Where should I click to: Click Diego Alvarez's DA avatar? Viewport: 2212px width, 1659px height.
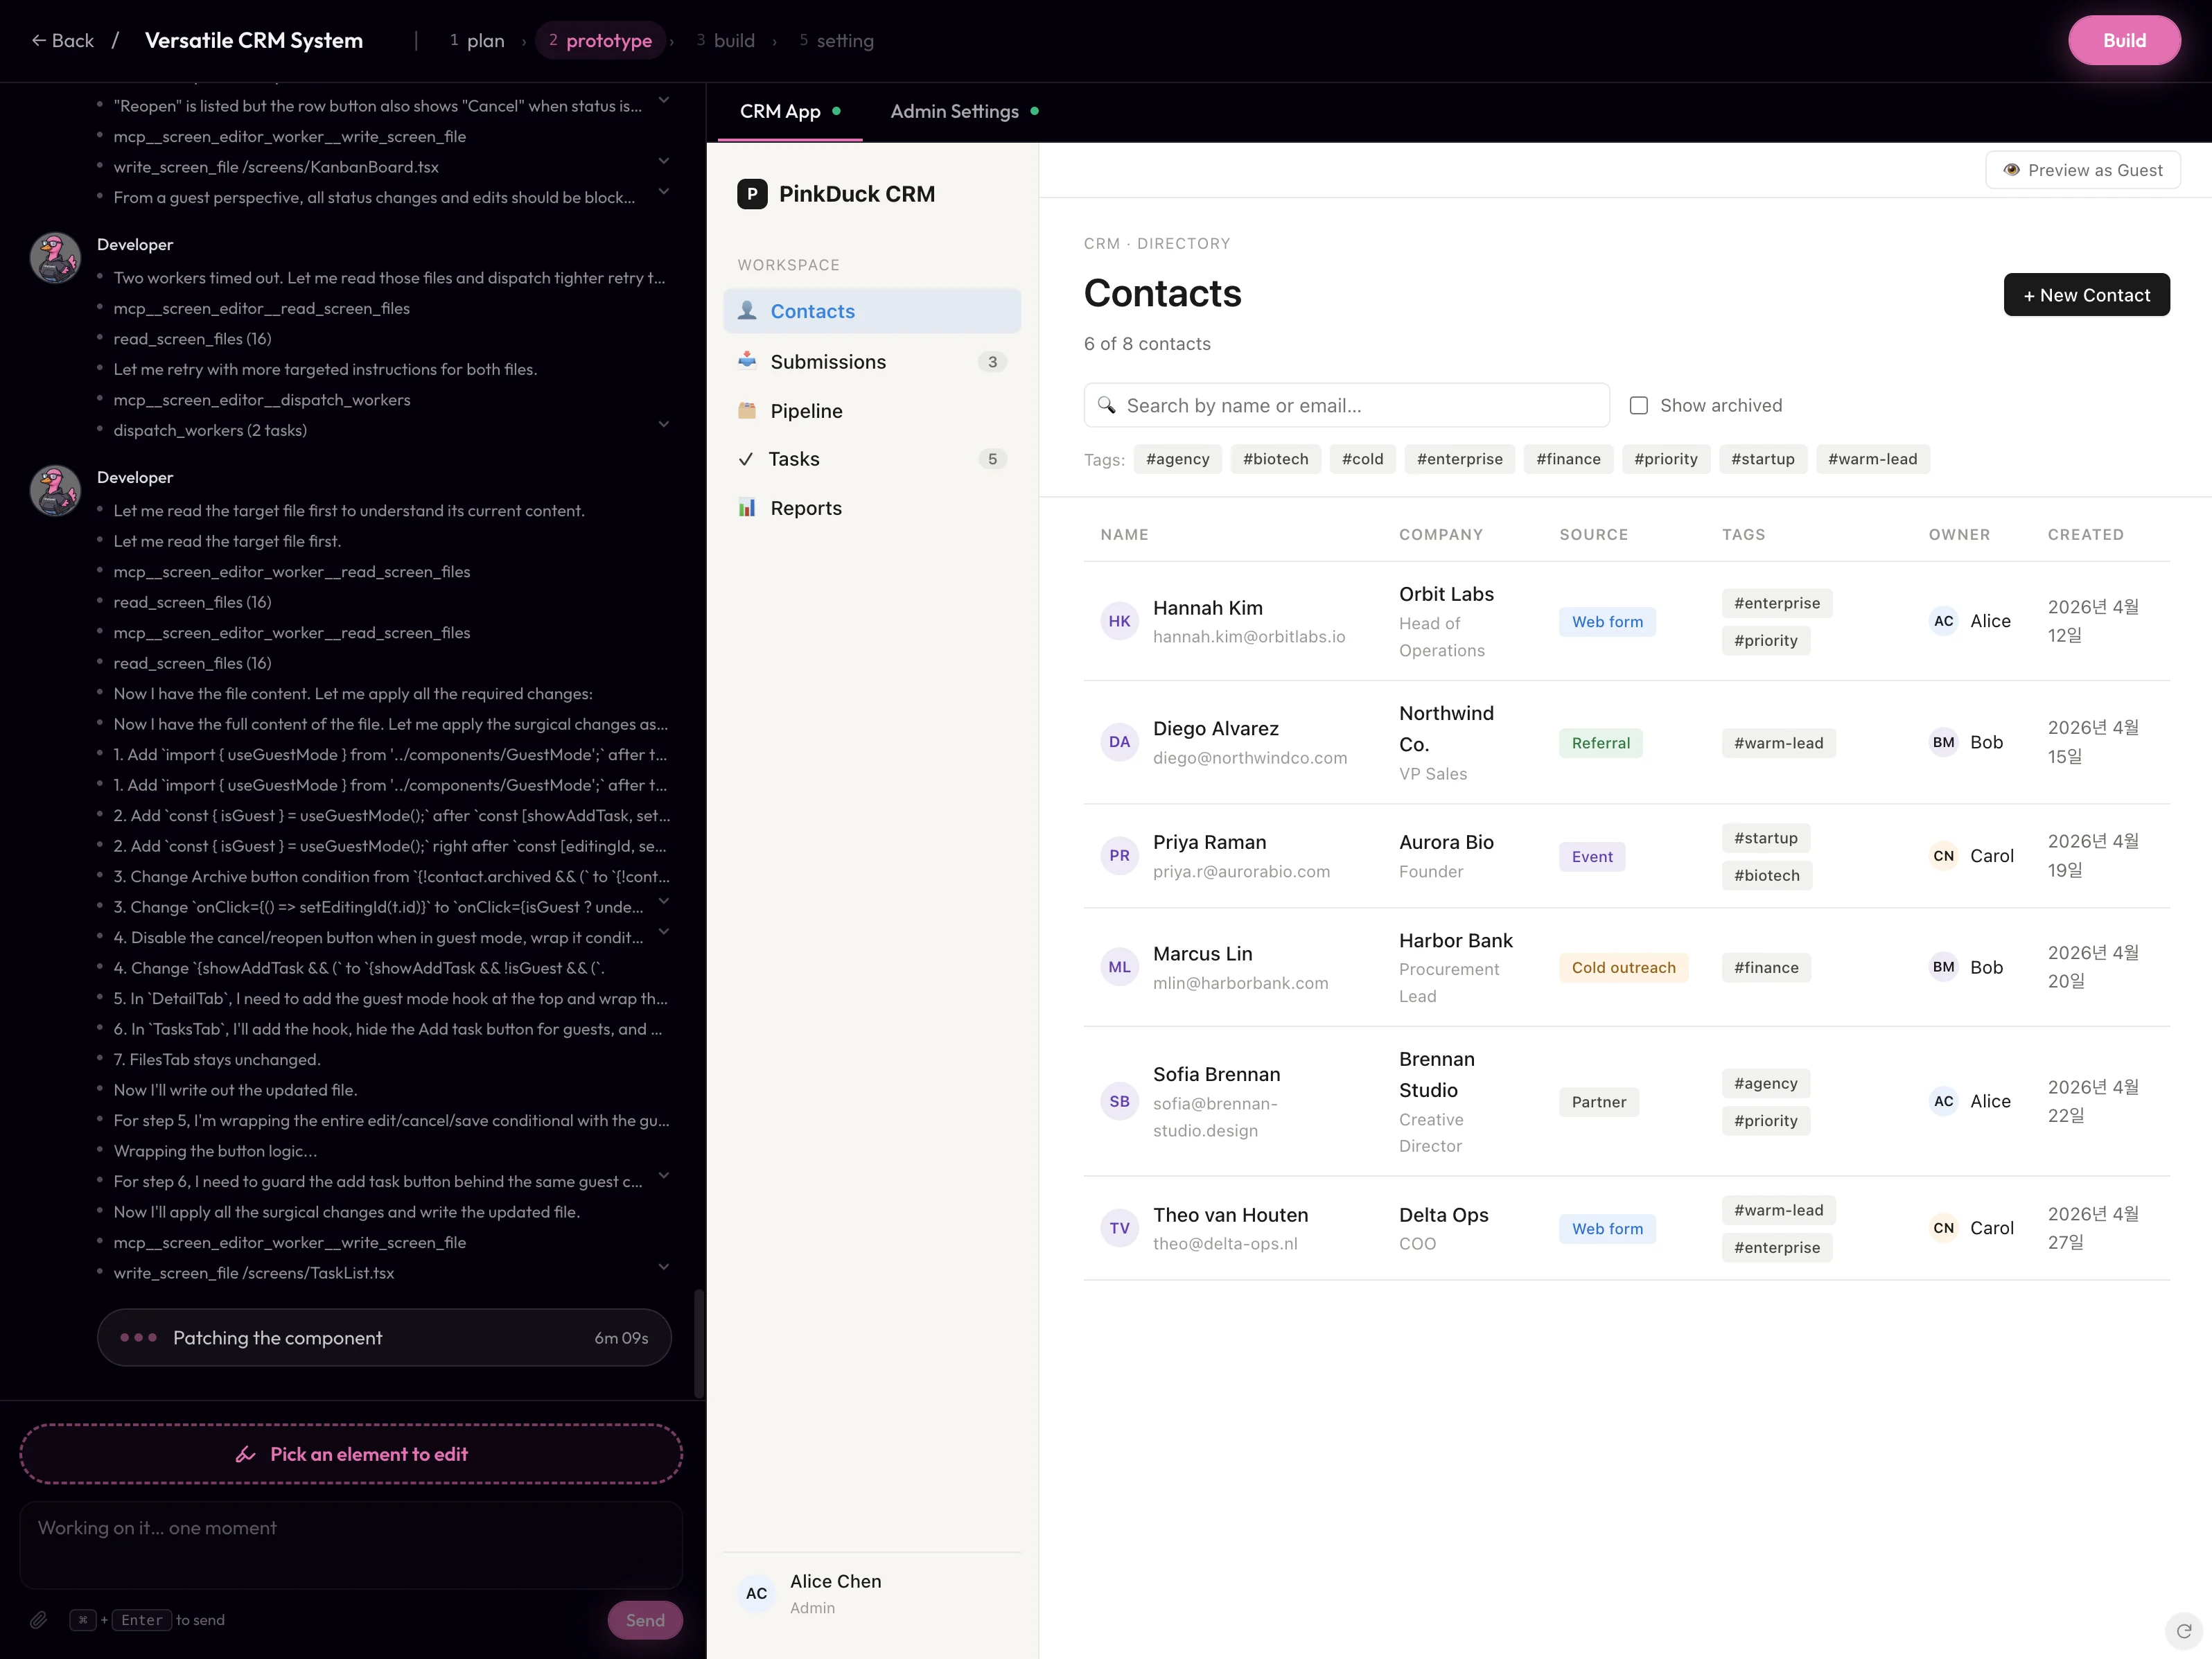(1119, 742)
